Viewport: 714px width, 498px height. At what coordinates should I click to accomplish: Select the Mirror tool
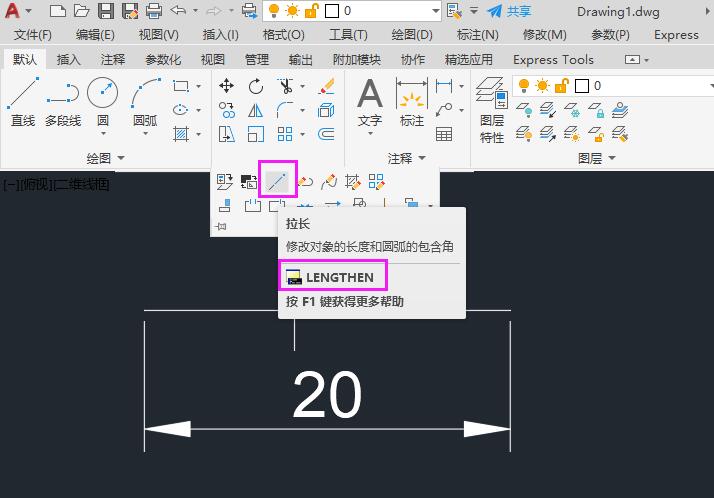(x=255, y=110)
